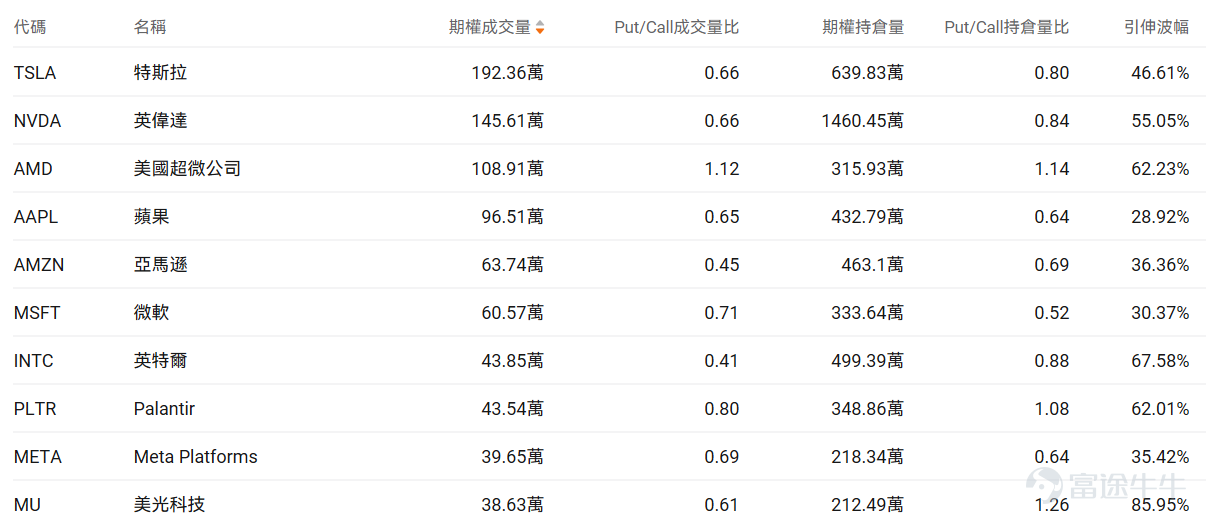Viewport: 1206px width, 522px height.
Task: Select the stock name 美國超微公司
Action: point(188,169)
